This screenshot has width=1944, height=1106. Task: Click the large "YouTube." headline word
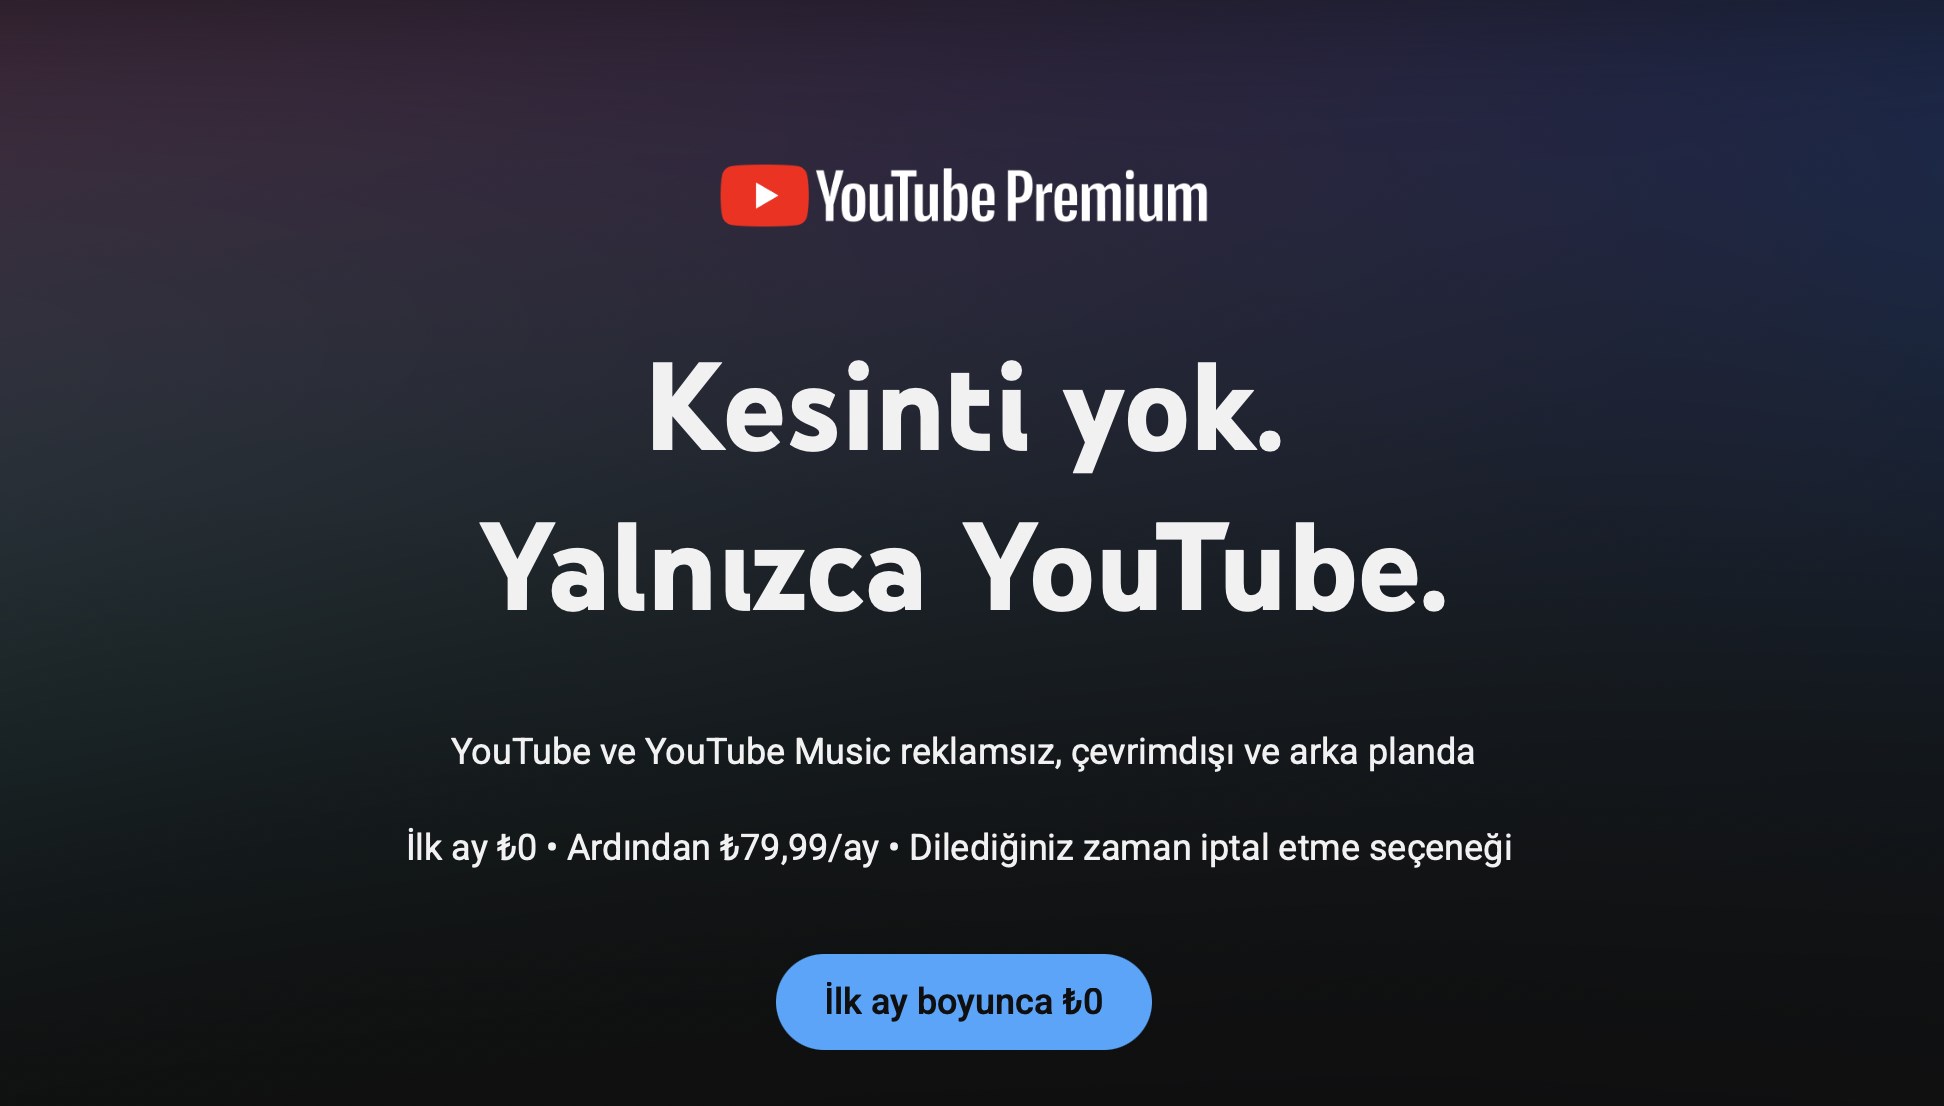[x=1205, y=568]
